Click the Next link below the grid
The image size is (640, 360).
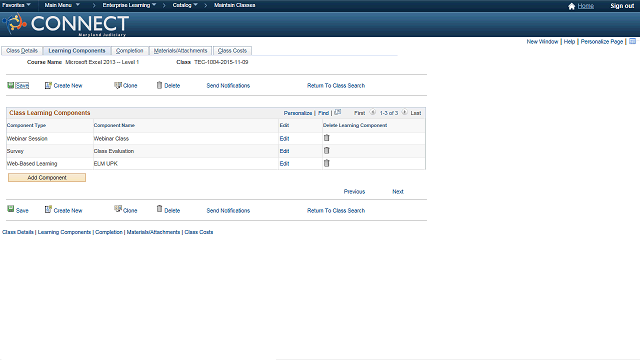(398, 191)
